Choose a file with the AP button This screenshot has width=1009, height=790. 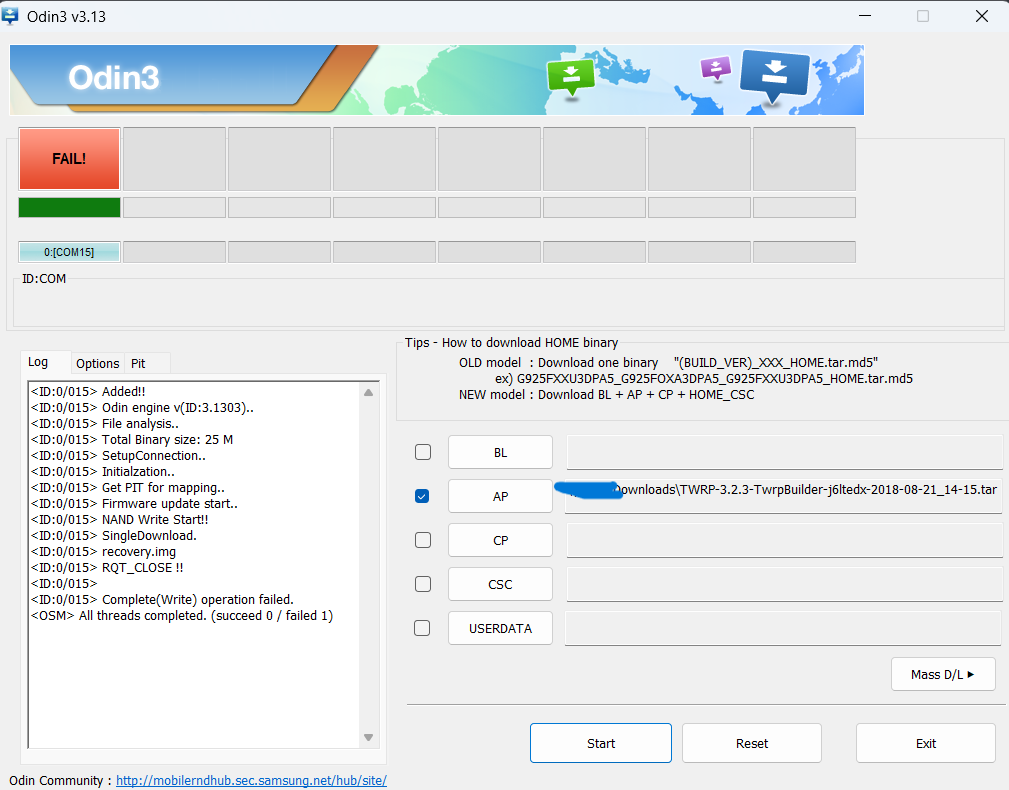pyautogui.click(x=500, y=496)
